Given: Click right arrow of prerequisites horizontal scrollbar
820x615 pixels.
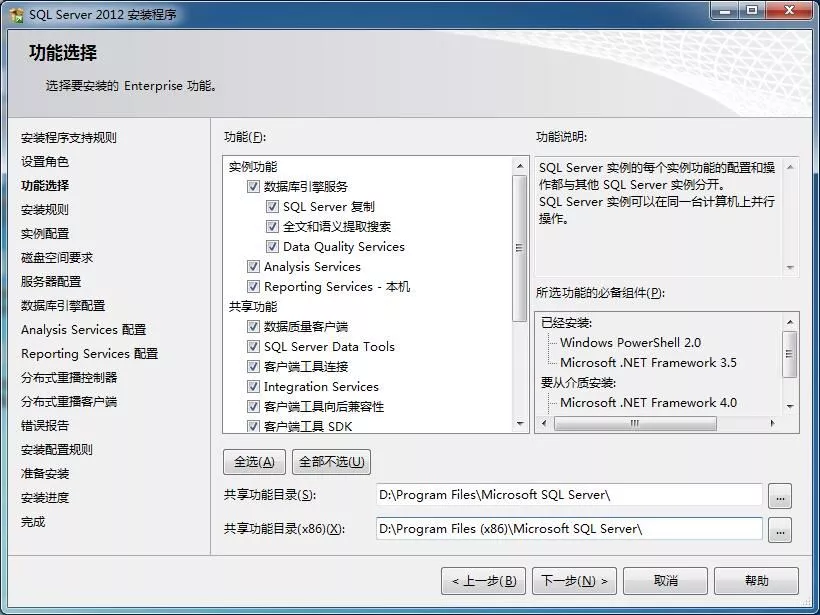Looking at the screenshot, I should pos(775,424).
